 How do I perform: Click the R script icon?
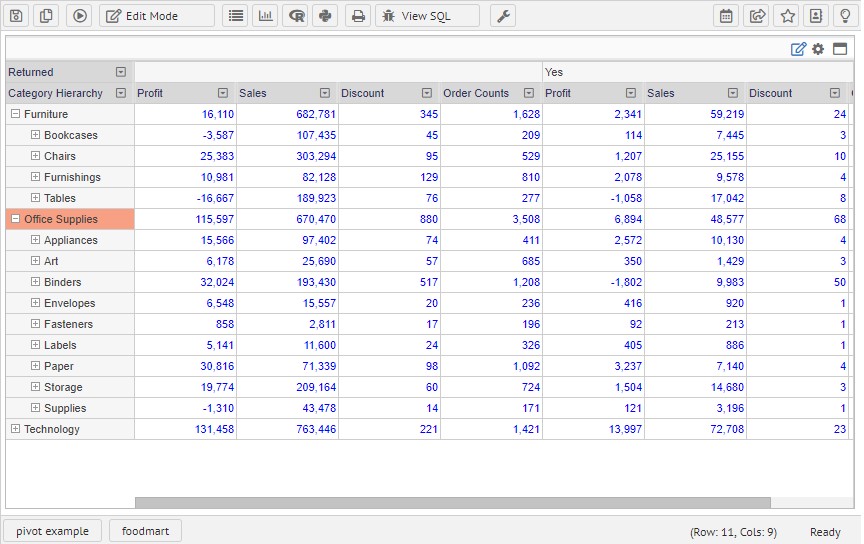coord(295,16)
